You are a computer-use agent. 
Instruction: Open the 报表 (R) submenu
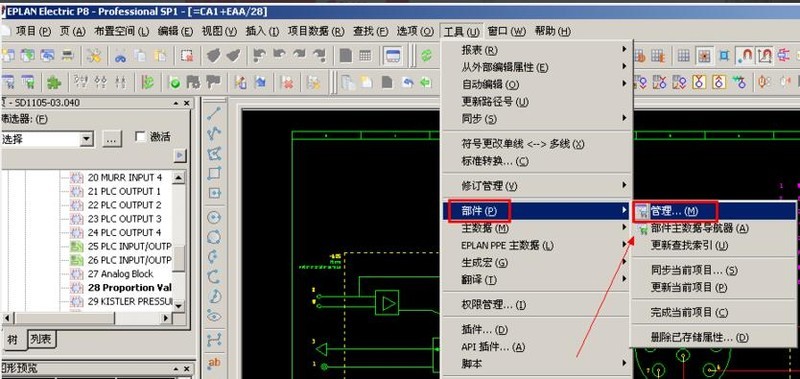click(x=537, y=49)
